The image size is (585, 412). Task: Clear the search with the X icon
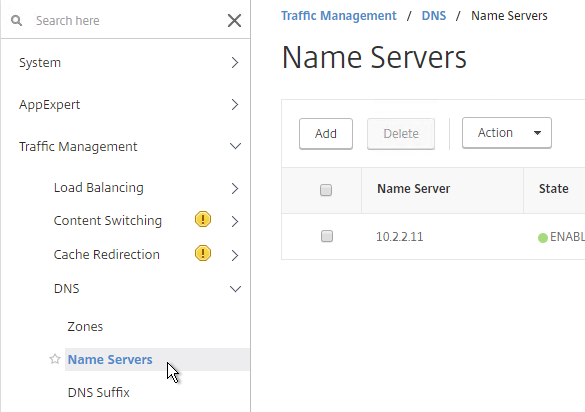tap(234, 21)
